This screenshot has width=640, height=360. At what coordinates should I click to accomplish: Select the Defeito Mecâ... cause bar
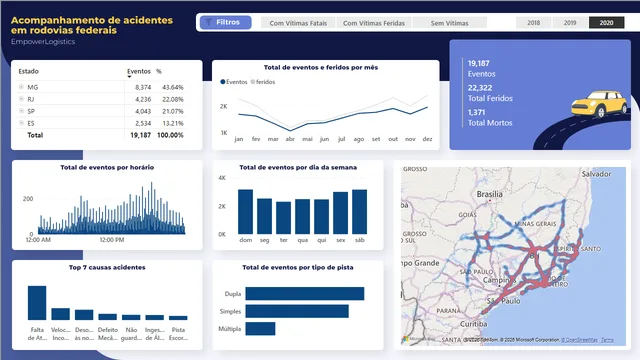point(107,317)
